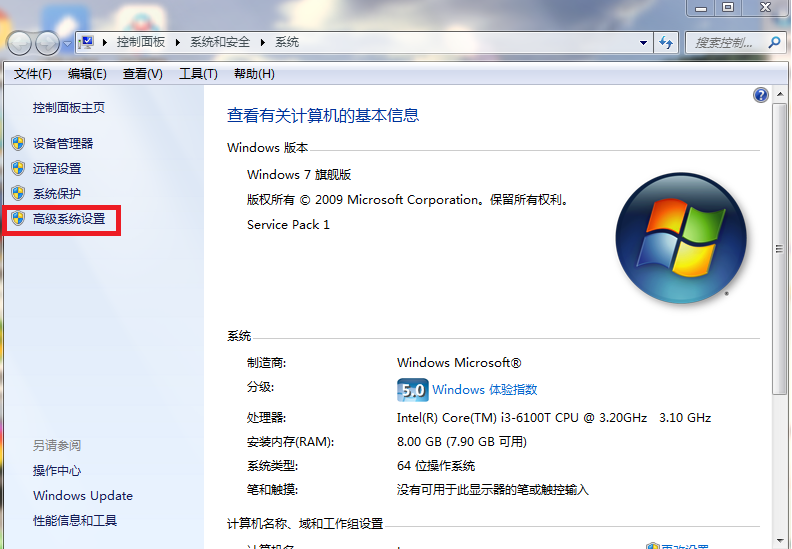Open 远程设置 link

click(57, 168)
